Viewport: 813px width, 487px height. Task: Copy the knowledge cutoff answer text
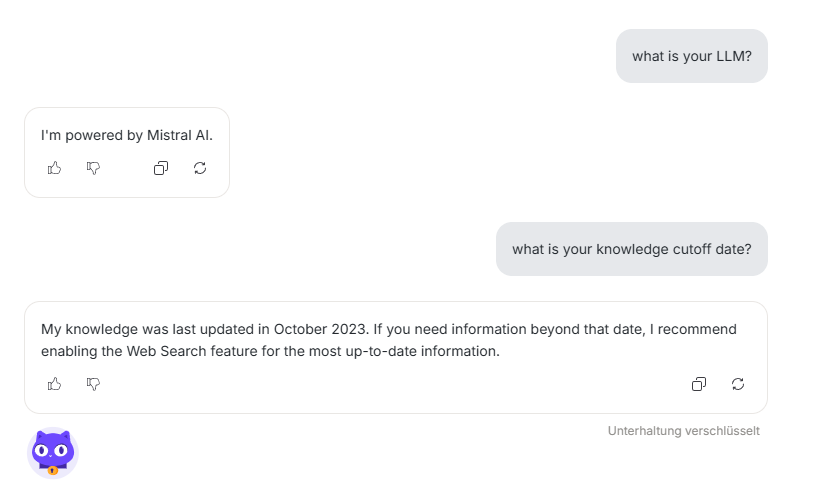click(699, 384)
